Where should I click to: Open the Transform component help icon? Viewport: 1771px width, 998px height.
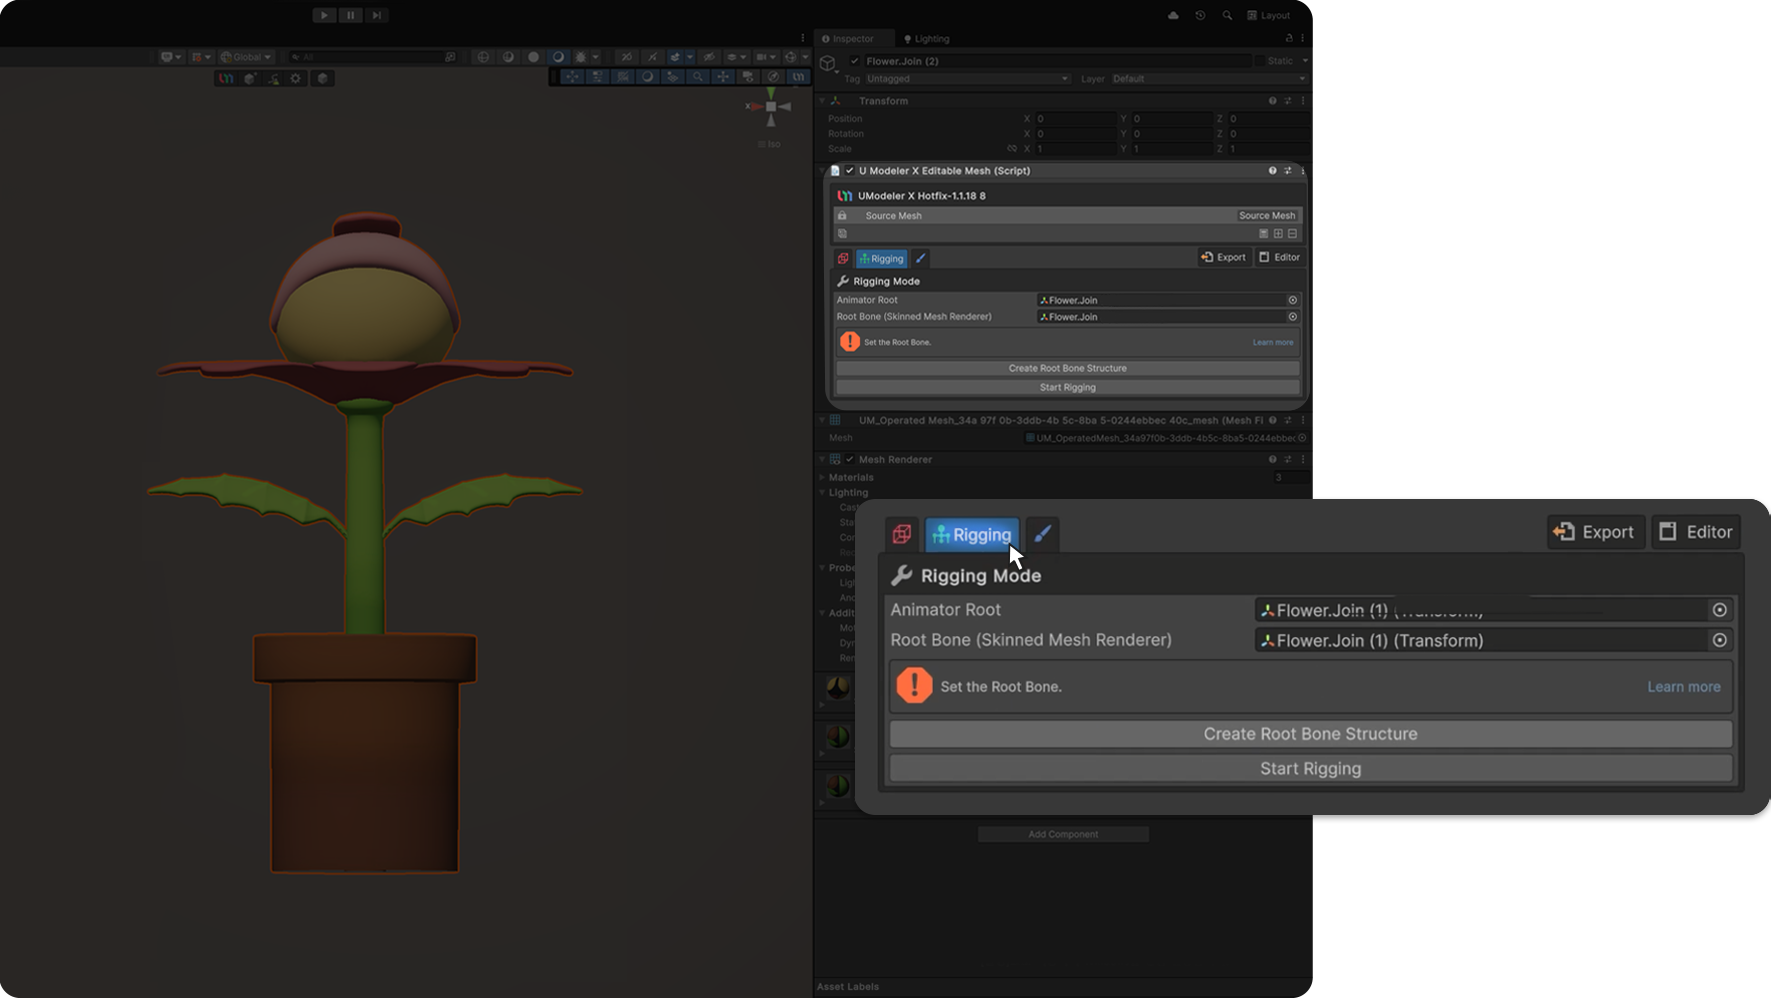[1272, 101]
